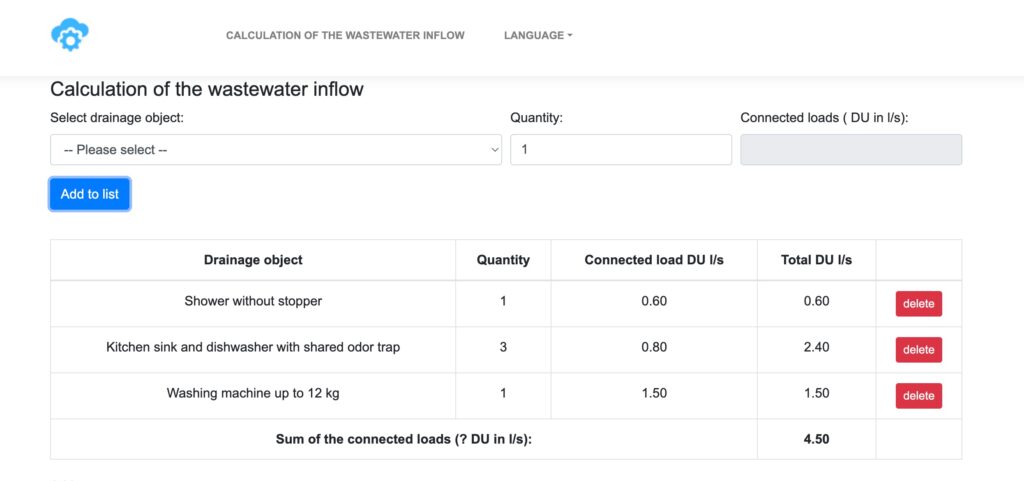Viewport: 1024px width, 481px height.
Task: Click the Connected load DU l/s header
Action: (x=654, y=260)
